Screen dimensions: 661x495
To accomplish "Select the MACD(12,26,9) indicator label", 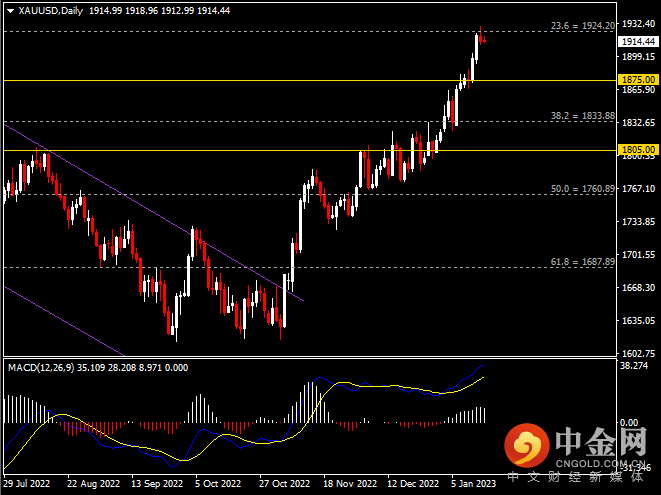I will pos(42,368).
